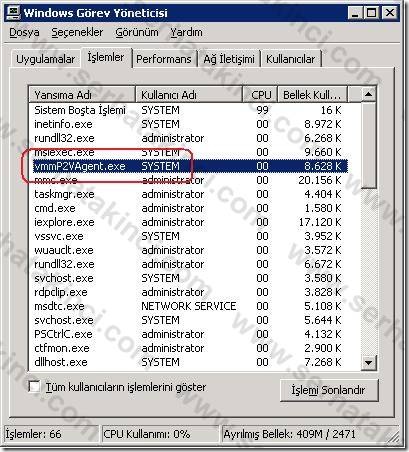This screenshot has height=452, width=409.
Task: Open the Yardım menu
Action: (x=186, y=33)
